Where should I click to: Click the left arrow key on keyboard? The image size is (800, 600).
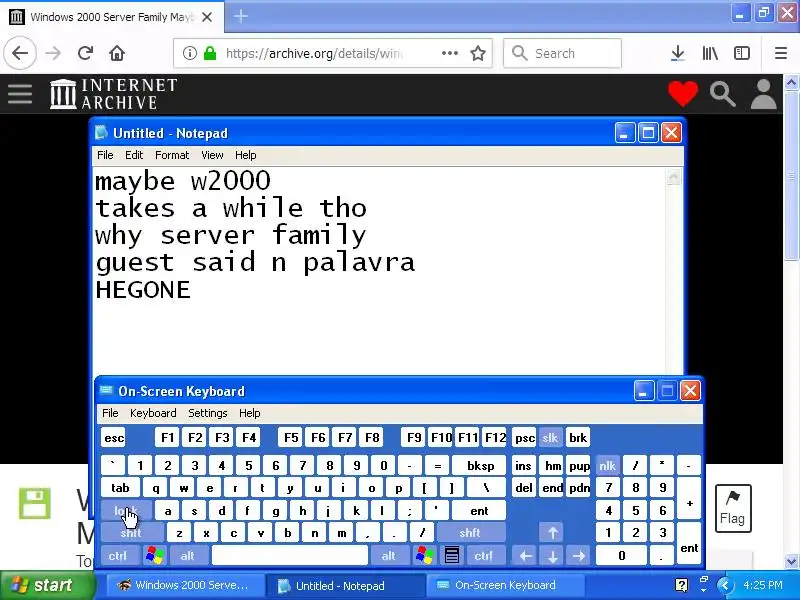(x=526, y=555)
